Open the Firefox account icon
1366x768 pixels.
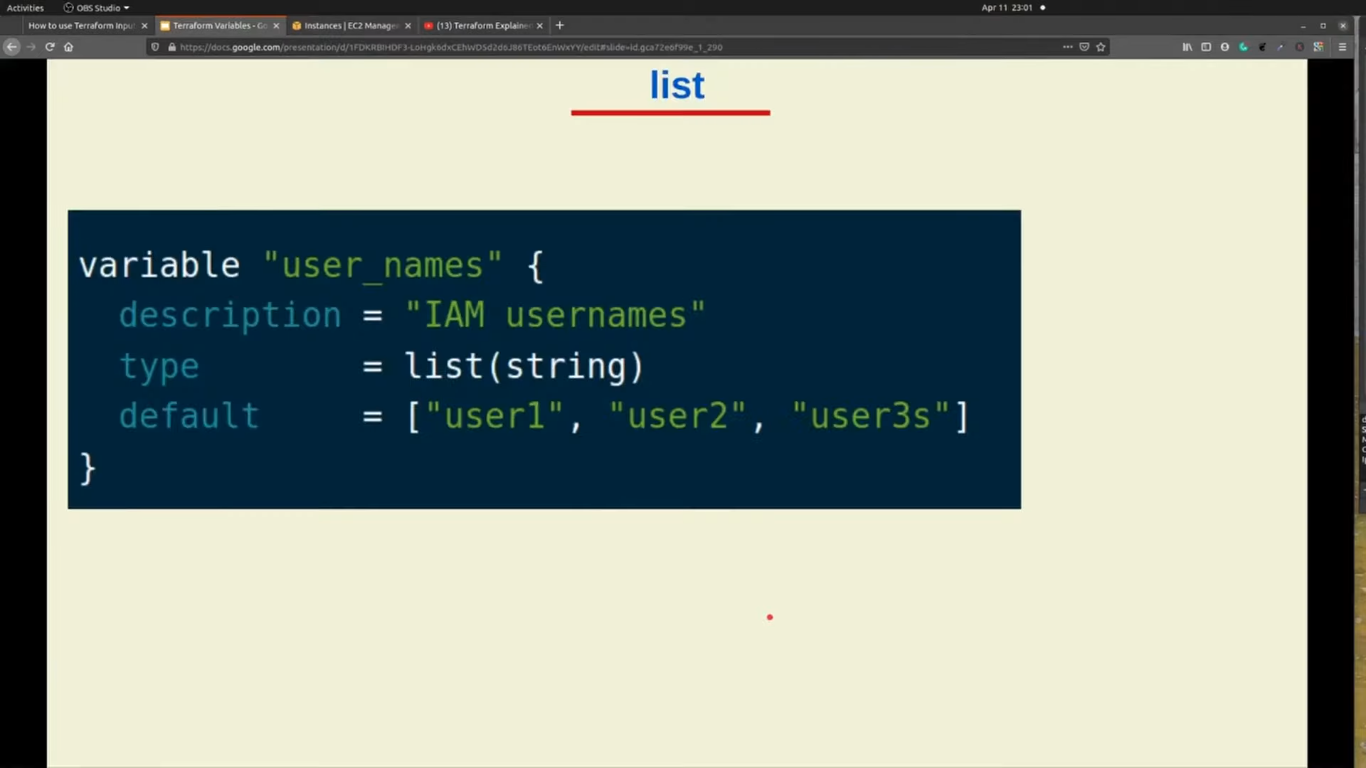(1225, 47)
